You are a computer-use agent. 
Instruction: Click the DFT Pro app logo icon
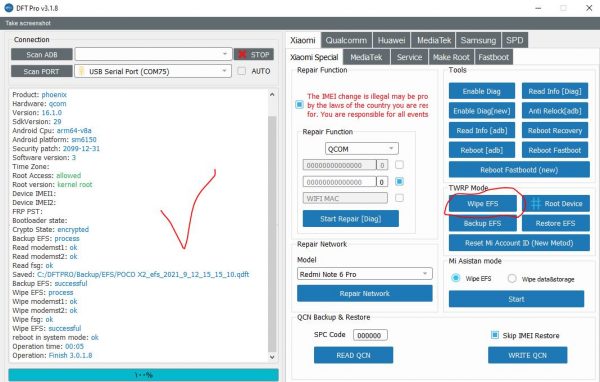(x=8, y=8)
